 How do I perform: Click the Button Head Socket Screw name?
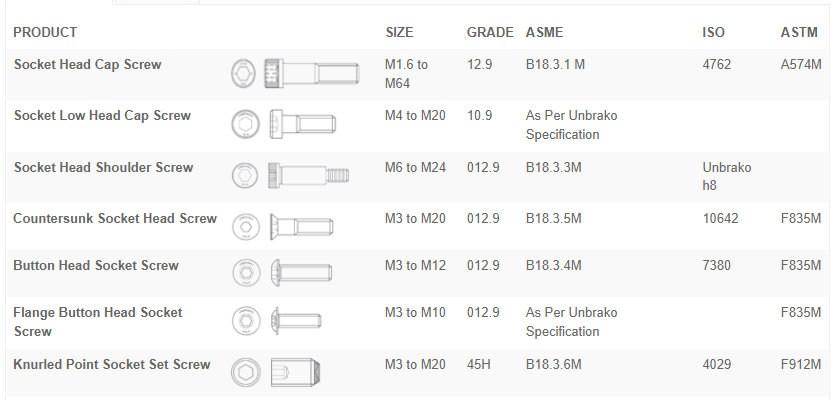(96, 266)
